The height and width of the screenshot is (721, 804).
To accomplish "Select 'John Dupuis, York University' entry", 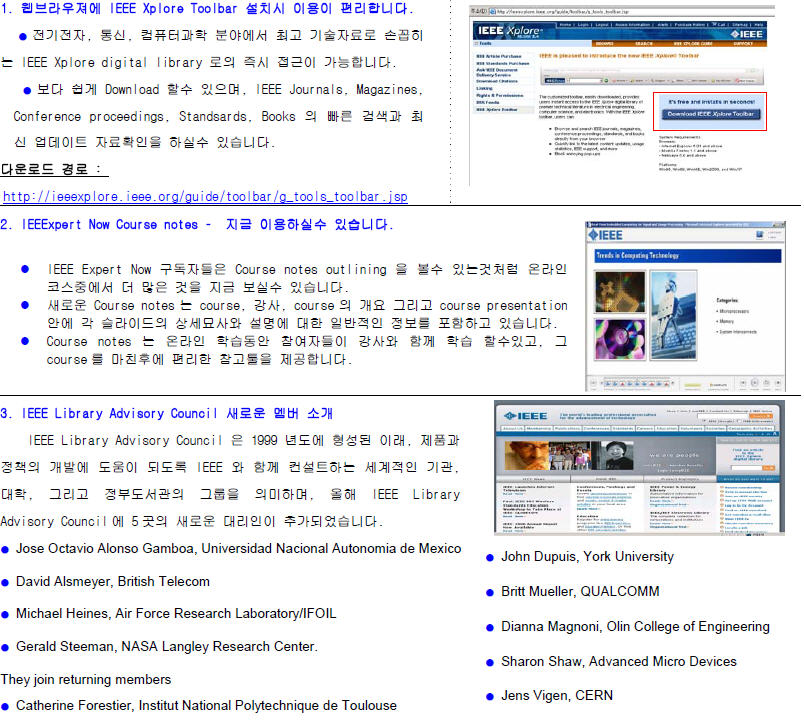I will point(588,557).
